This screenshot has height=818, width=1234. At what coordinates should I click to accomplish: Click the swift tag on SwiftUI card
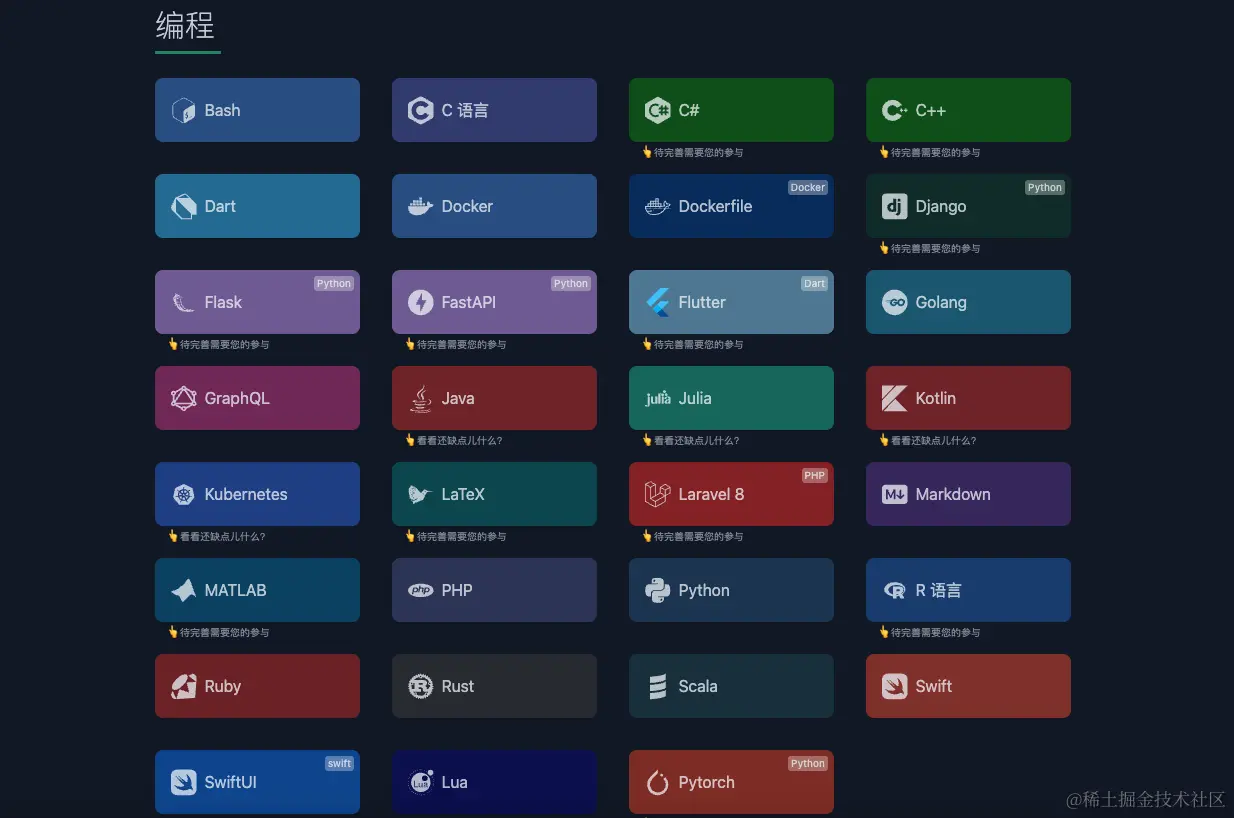pos(340,763)
